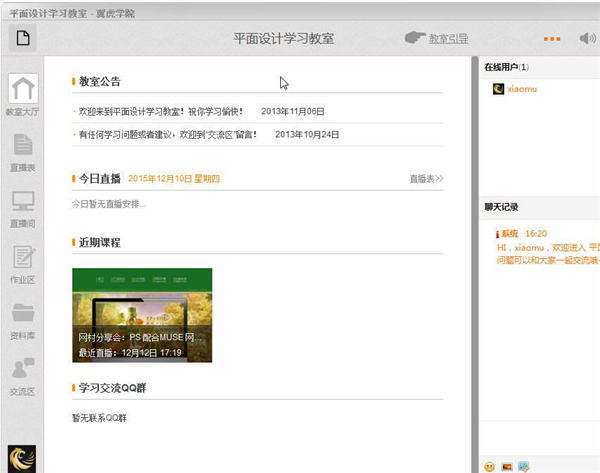Click the 聊天记录 header
The image size is (600, 473).
[501, 207]
